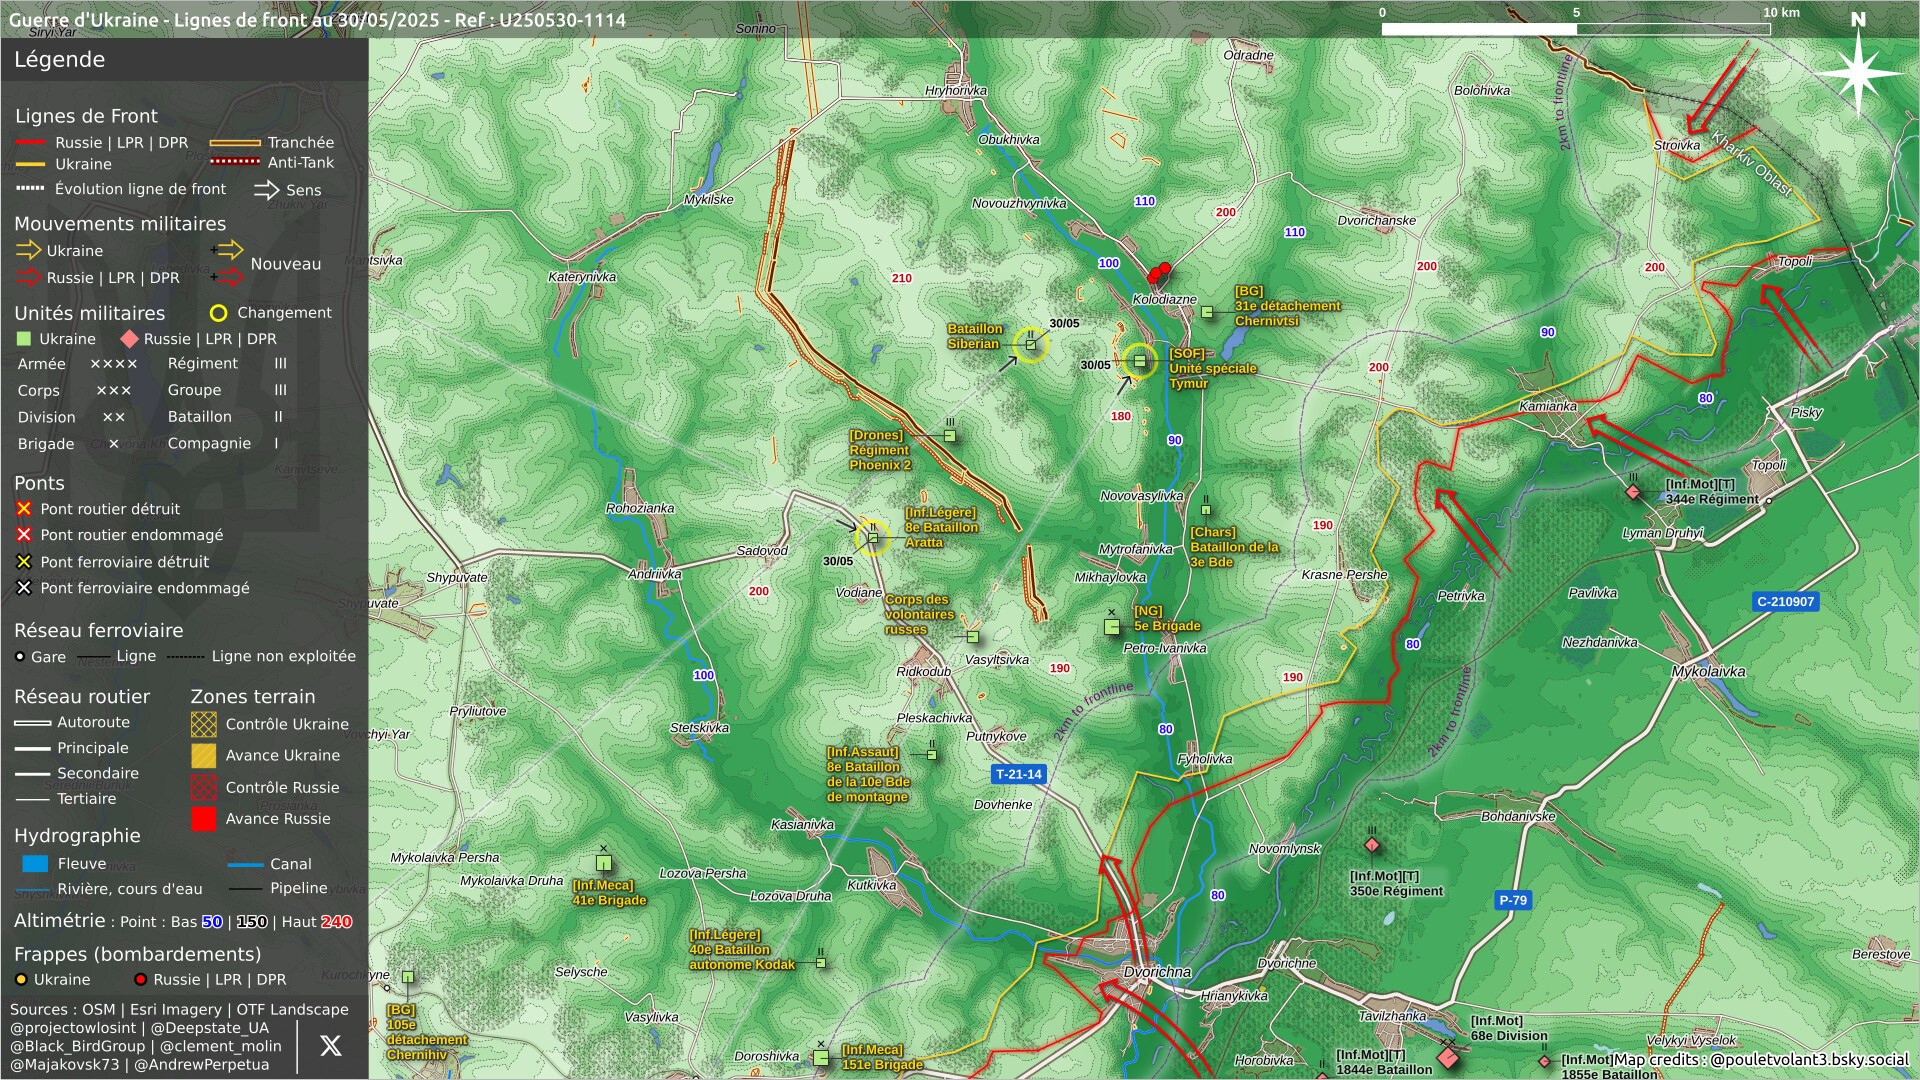Viewport: 1920px width, 1080px height.
Task: Click the 41e Brigade unit square
Action: 603,862
